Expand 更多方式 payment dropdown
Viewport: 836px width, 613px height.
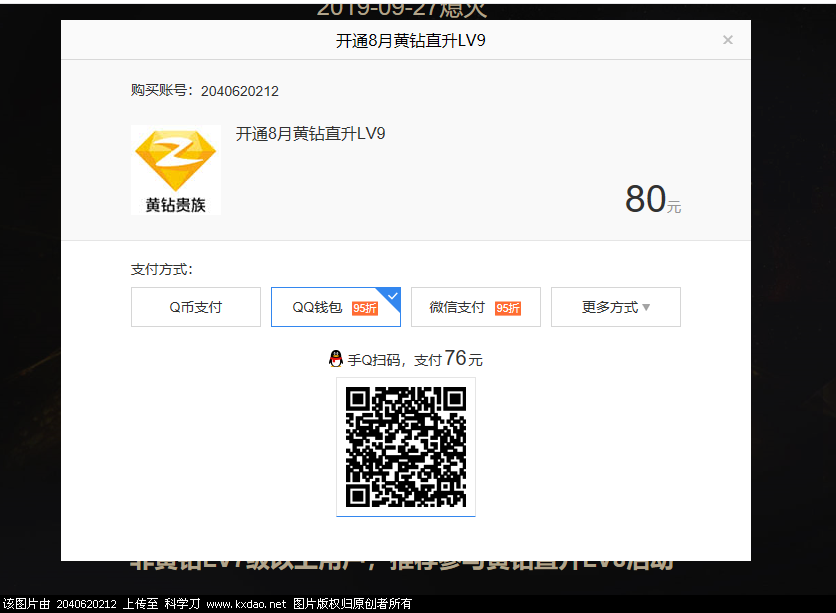tap(616, 307)
